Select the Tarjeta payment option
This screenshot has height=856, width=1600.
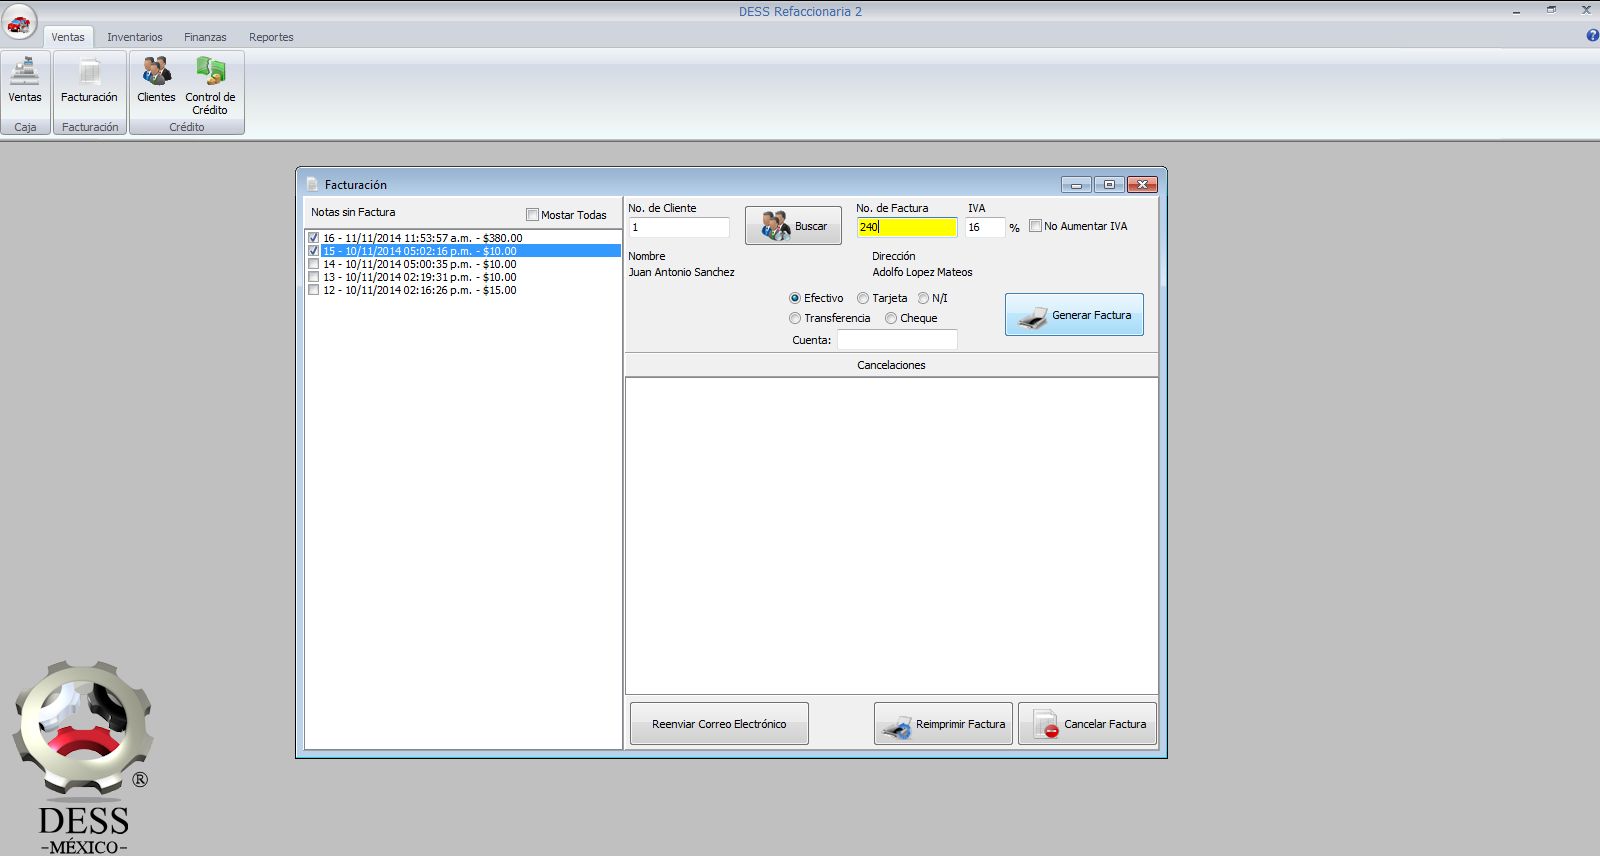pos(863,298)
